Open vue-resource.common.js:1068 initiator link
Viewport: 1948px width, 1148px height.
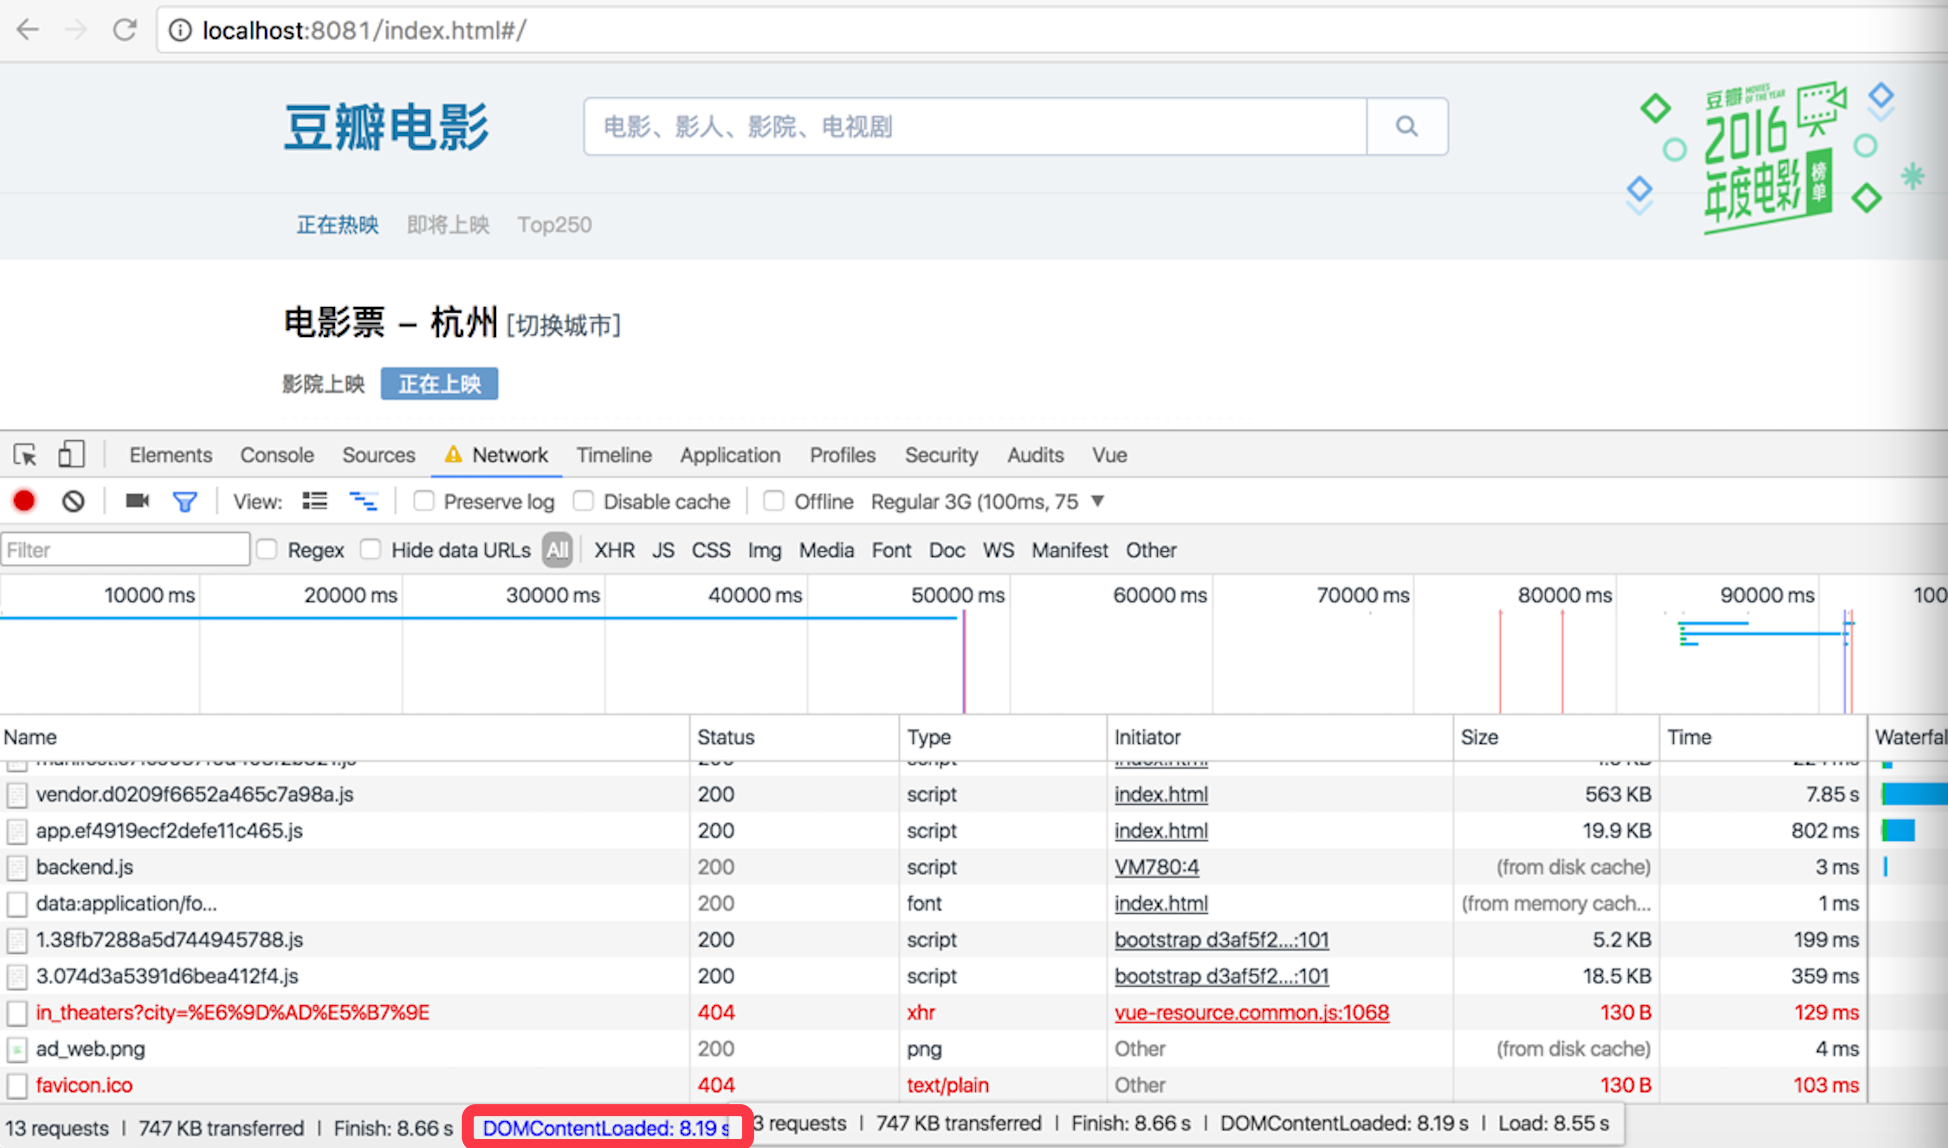pos(1251,1013)
